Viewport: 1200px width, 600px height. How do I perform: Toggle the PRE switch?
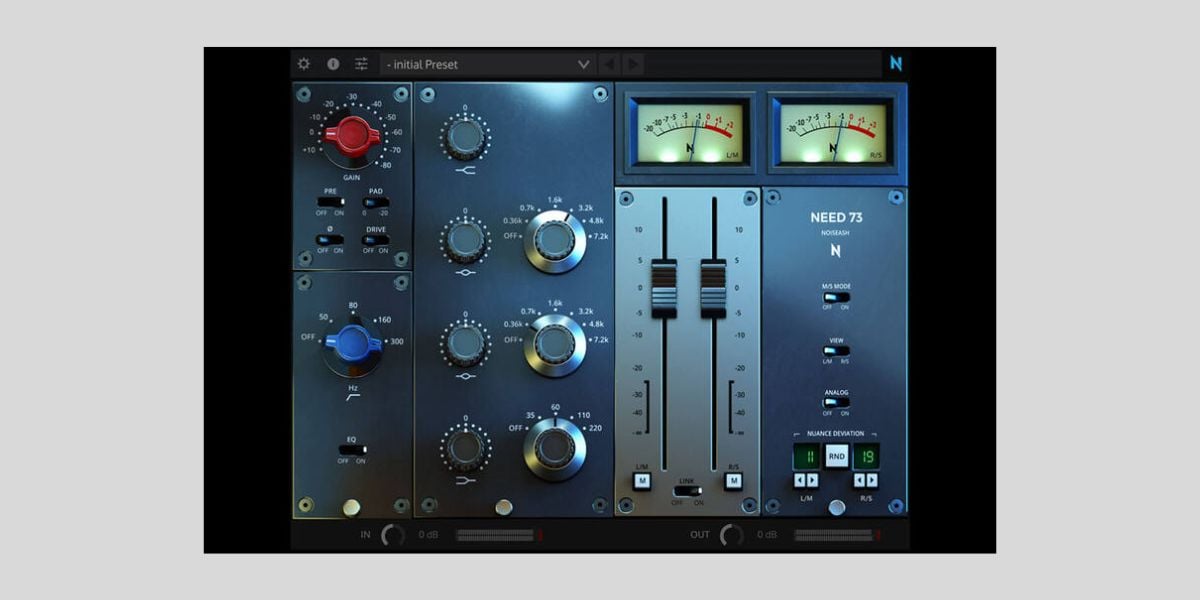330,202
